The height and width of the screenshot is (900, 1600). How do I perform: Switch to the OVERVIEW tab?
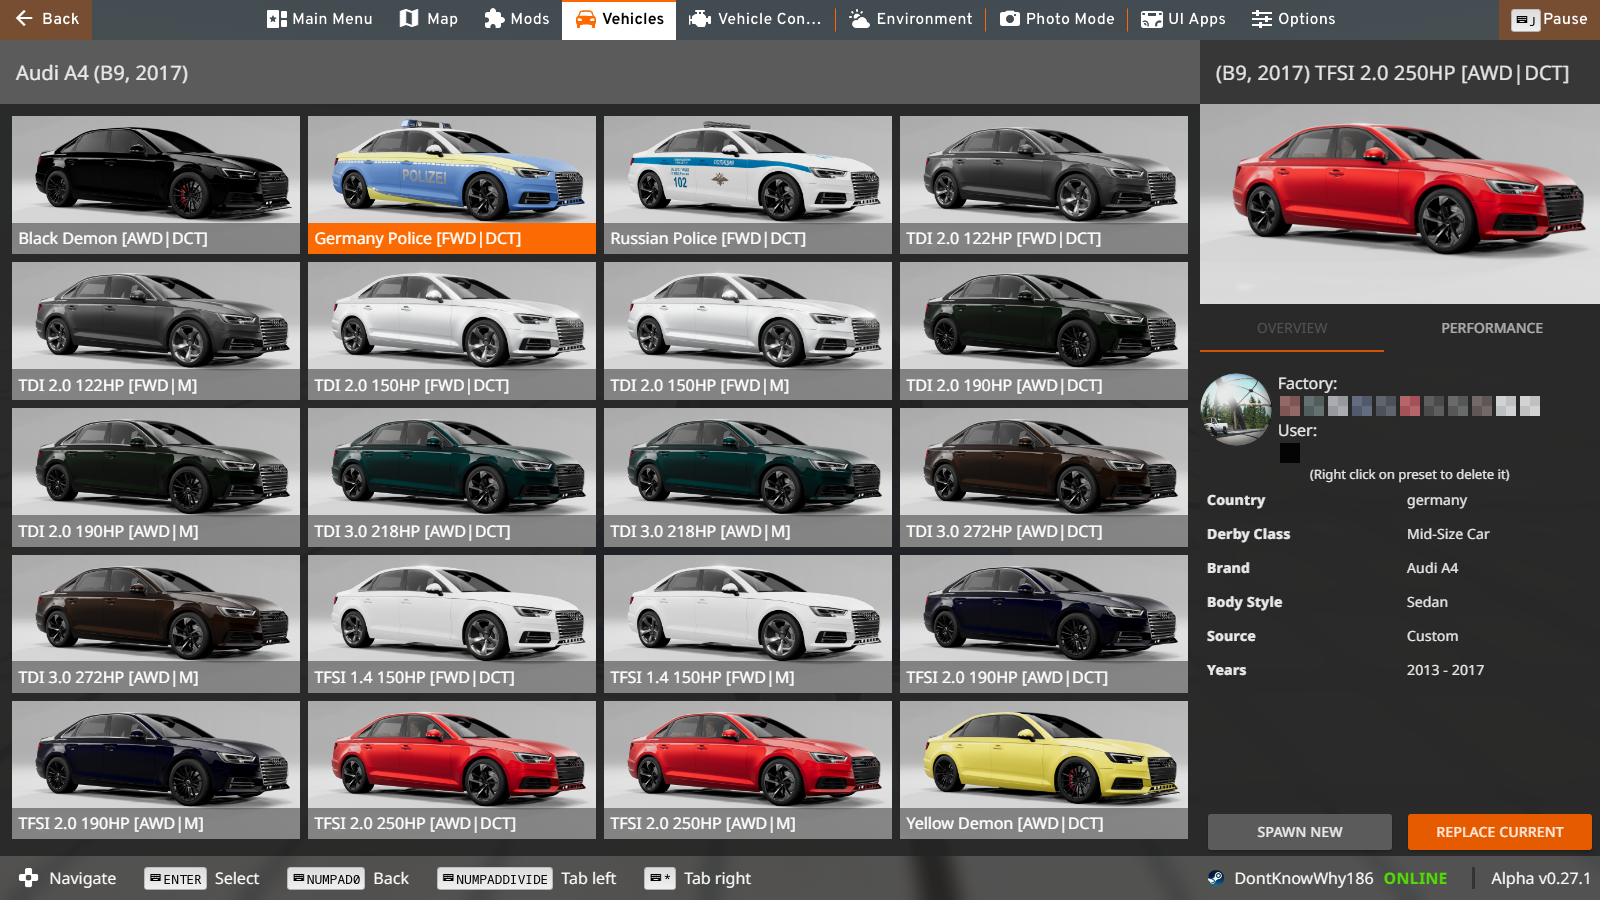click(1292, 328)
